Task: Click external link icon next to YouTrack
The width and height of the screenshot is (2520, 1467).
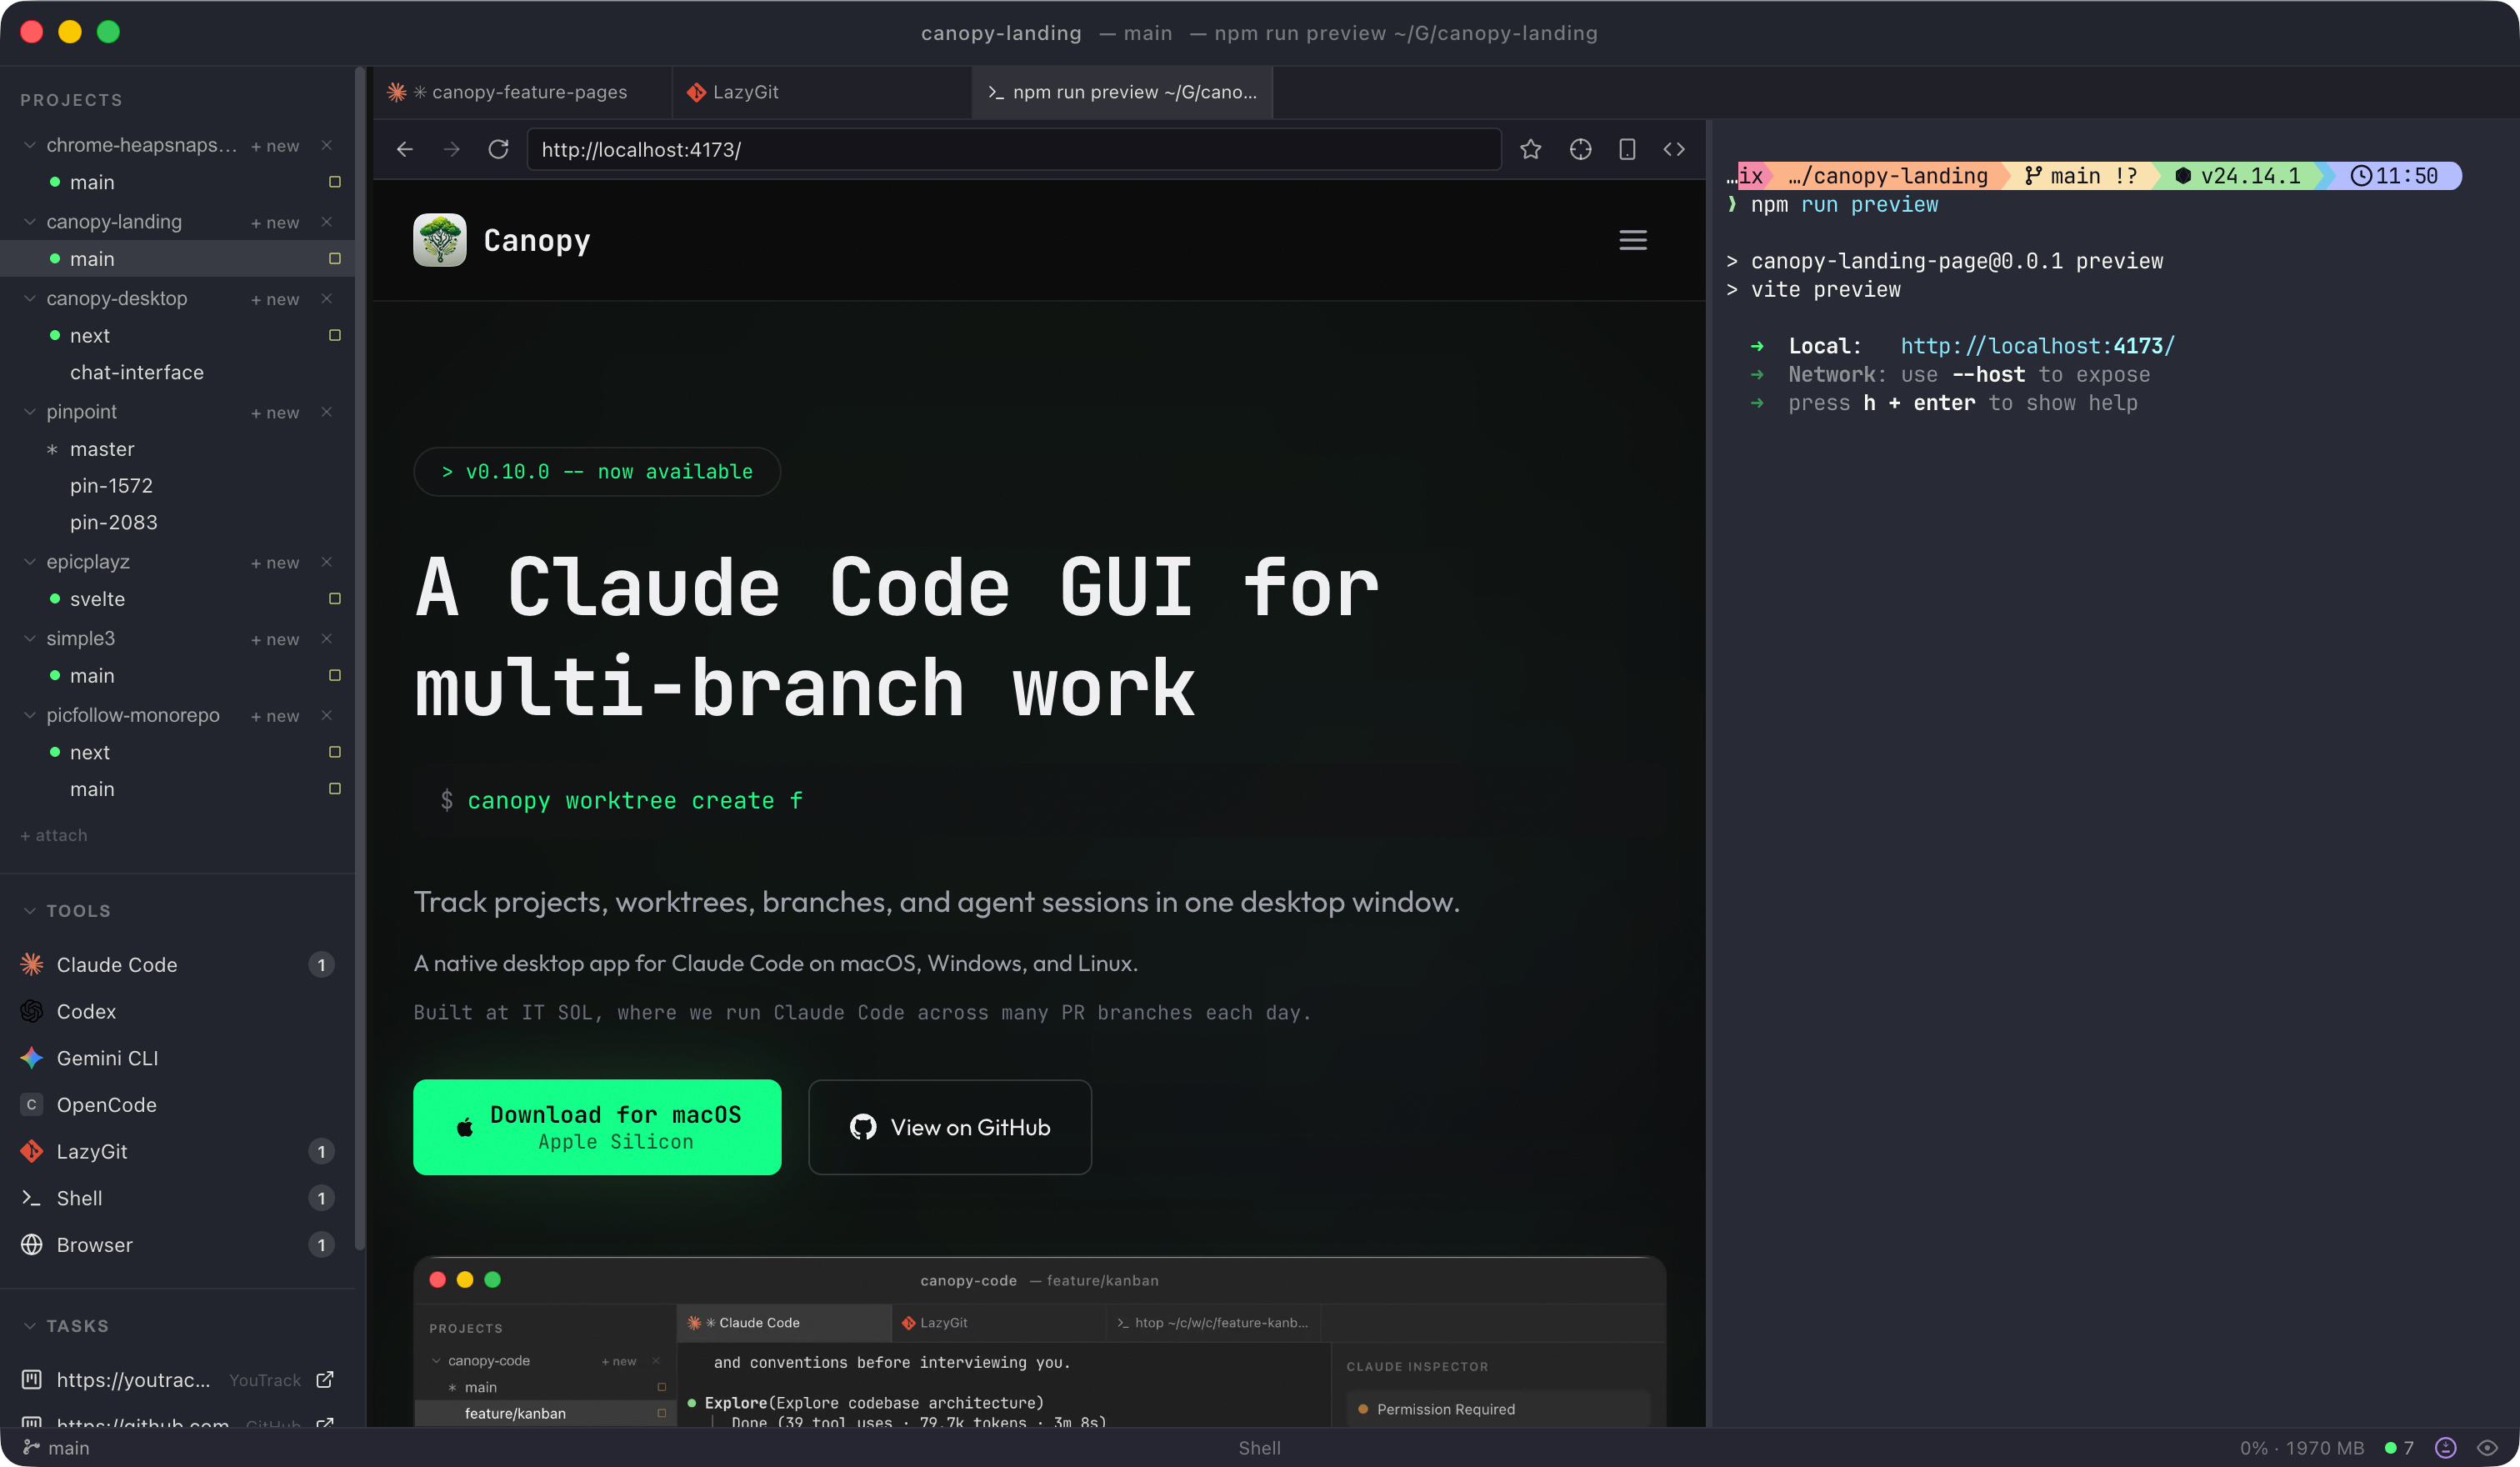Action: click(x=325, y=1379)
